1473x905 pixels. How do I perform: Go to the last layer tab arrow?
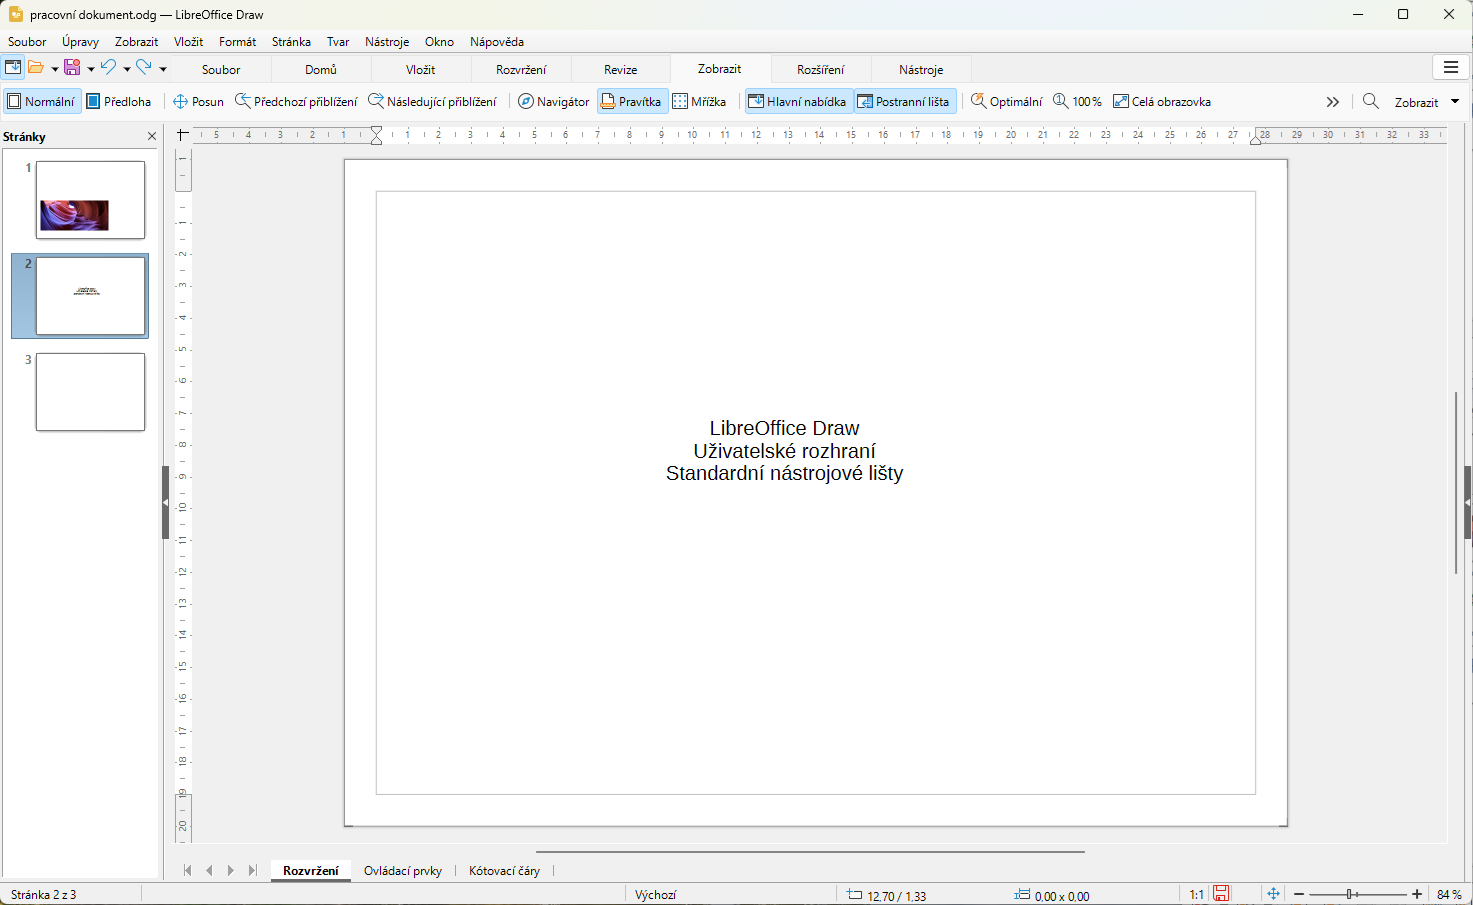(x=253, y=870)
